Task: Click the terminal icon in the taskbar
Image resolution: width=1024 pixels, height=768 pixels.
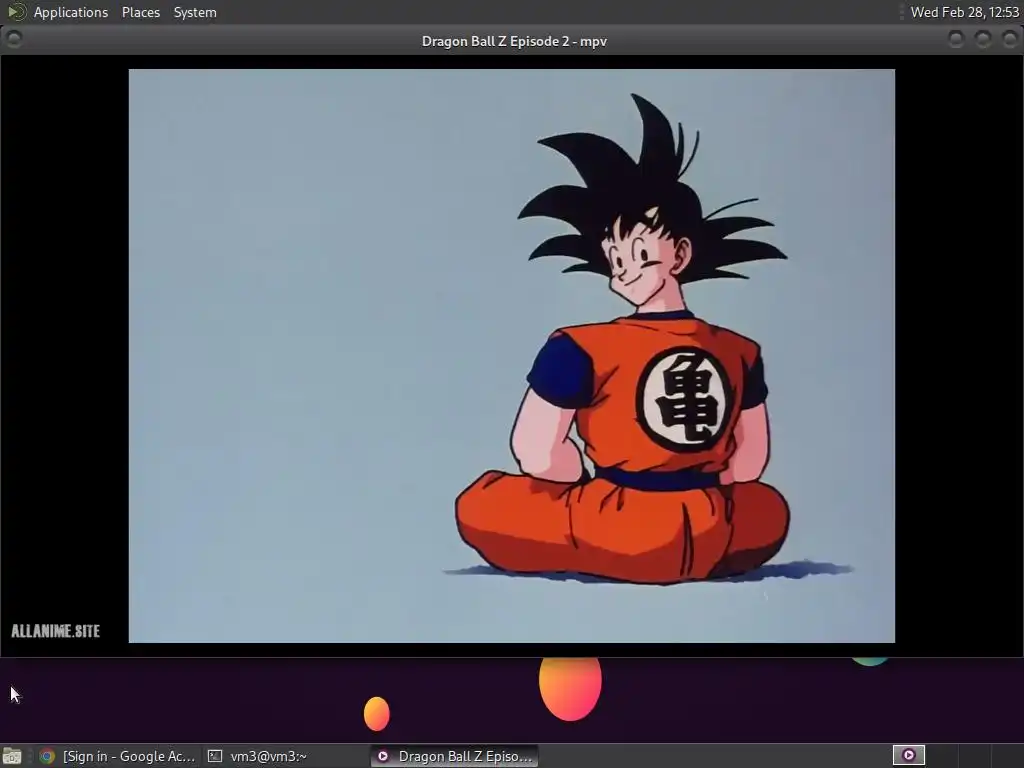Action: pyautogui.click(x=215, y=756)
